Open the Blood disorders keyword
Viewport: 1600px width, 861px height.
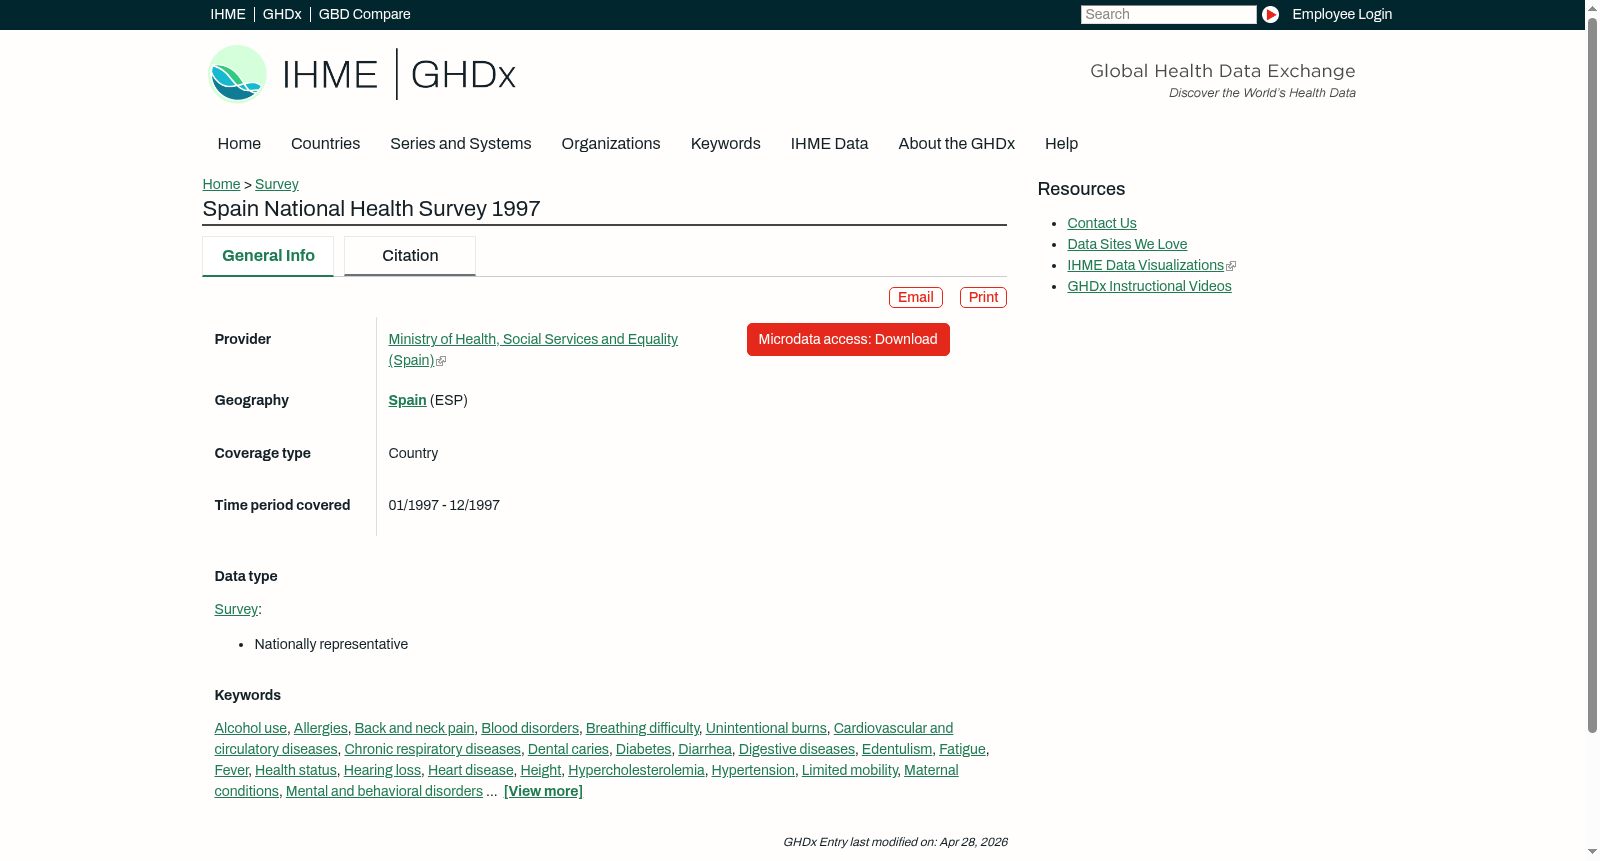click(x=530, y=729)
